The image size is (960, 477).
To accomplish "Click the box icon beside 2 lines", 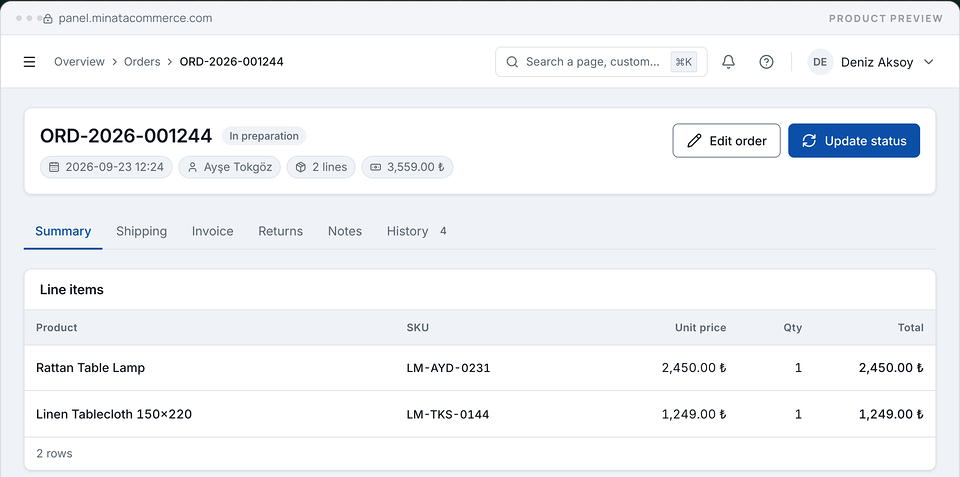I will point(301,167).
